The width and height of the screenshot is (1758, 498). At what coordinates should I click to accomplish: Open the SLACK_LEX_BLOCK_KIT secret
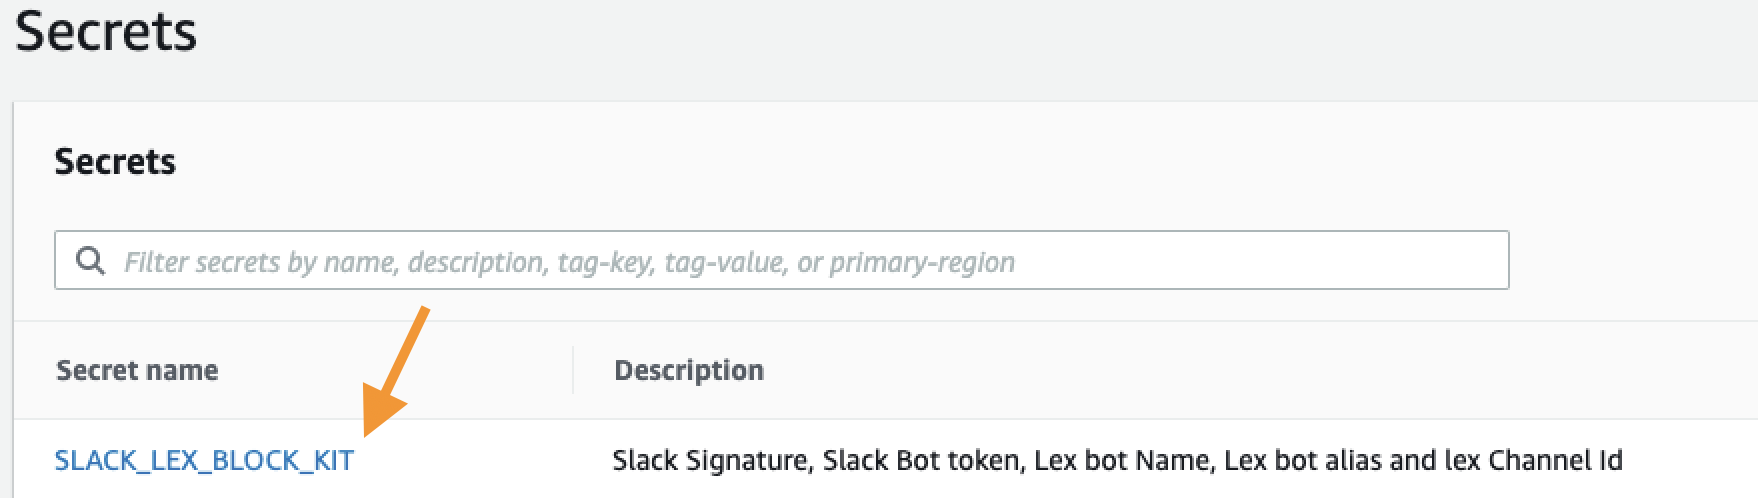pyautogui.click(x=204, y=460)
